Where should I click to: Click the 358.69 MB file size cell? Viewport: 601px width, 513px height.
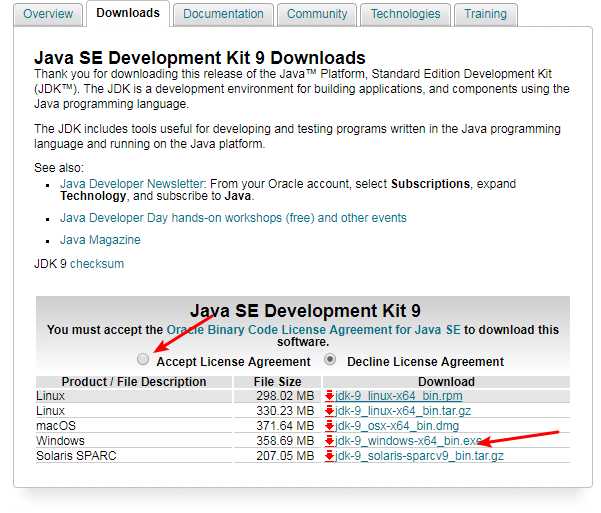coord(278,441)
